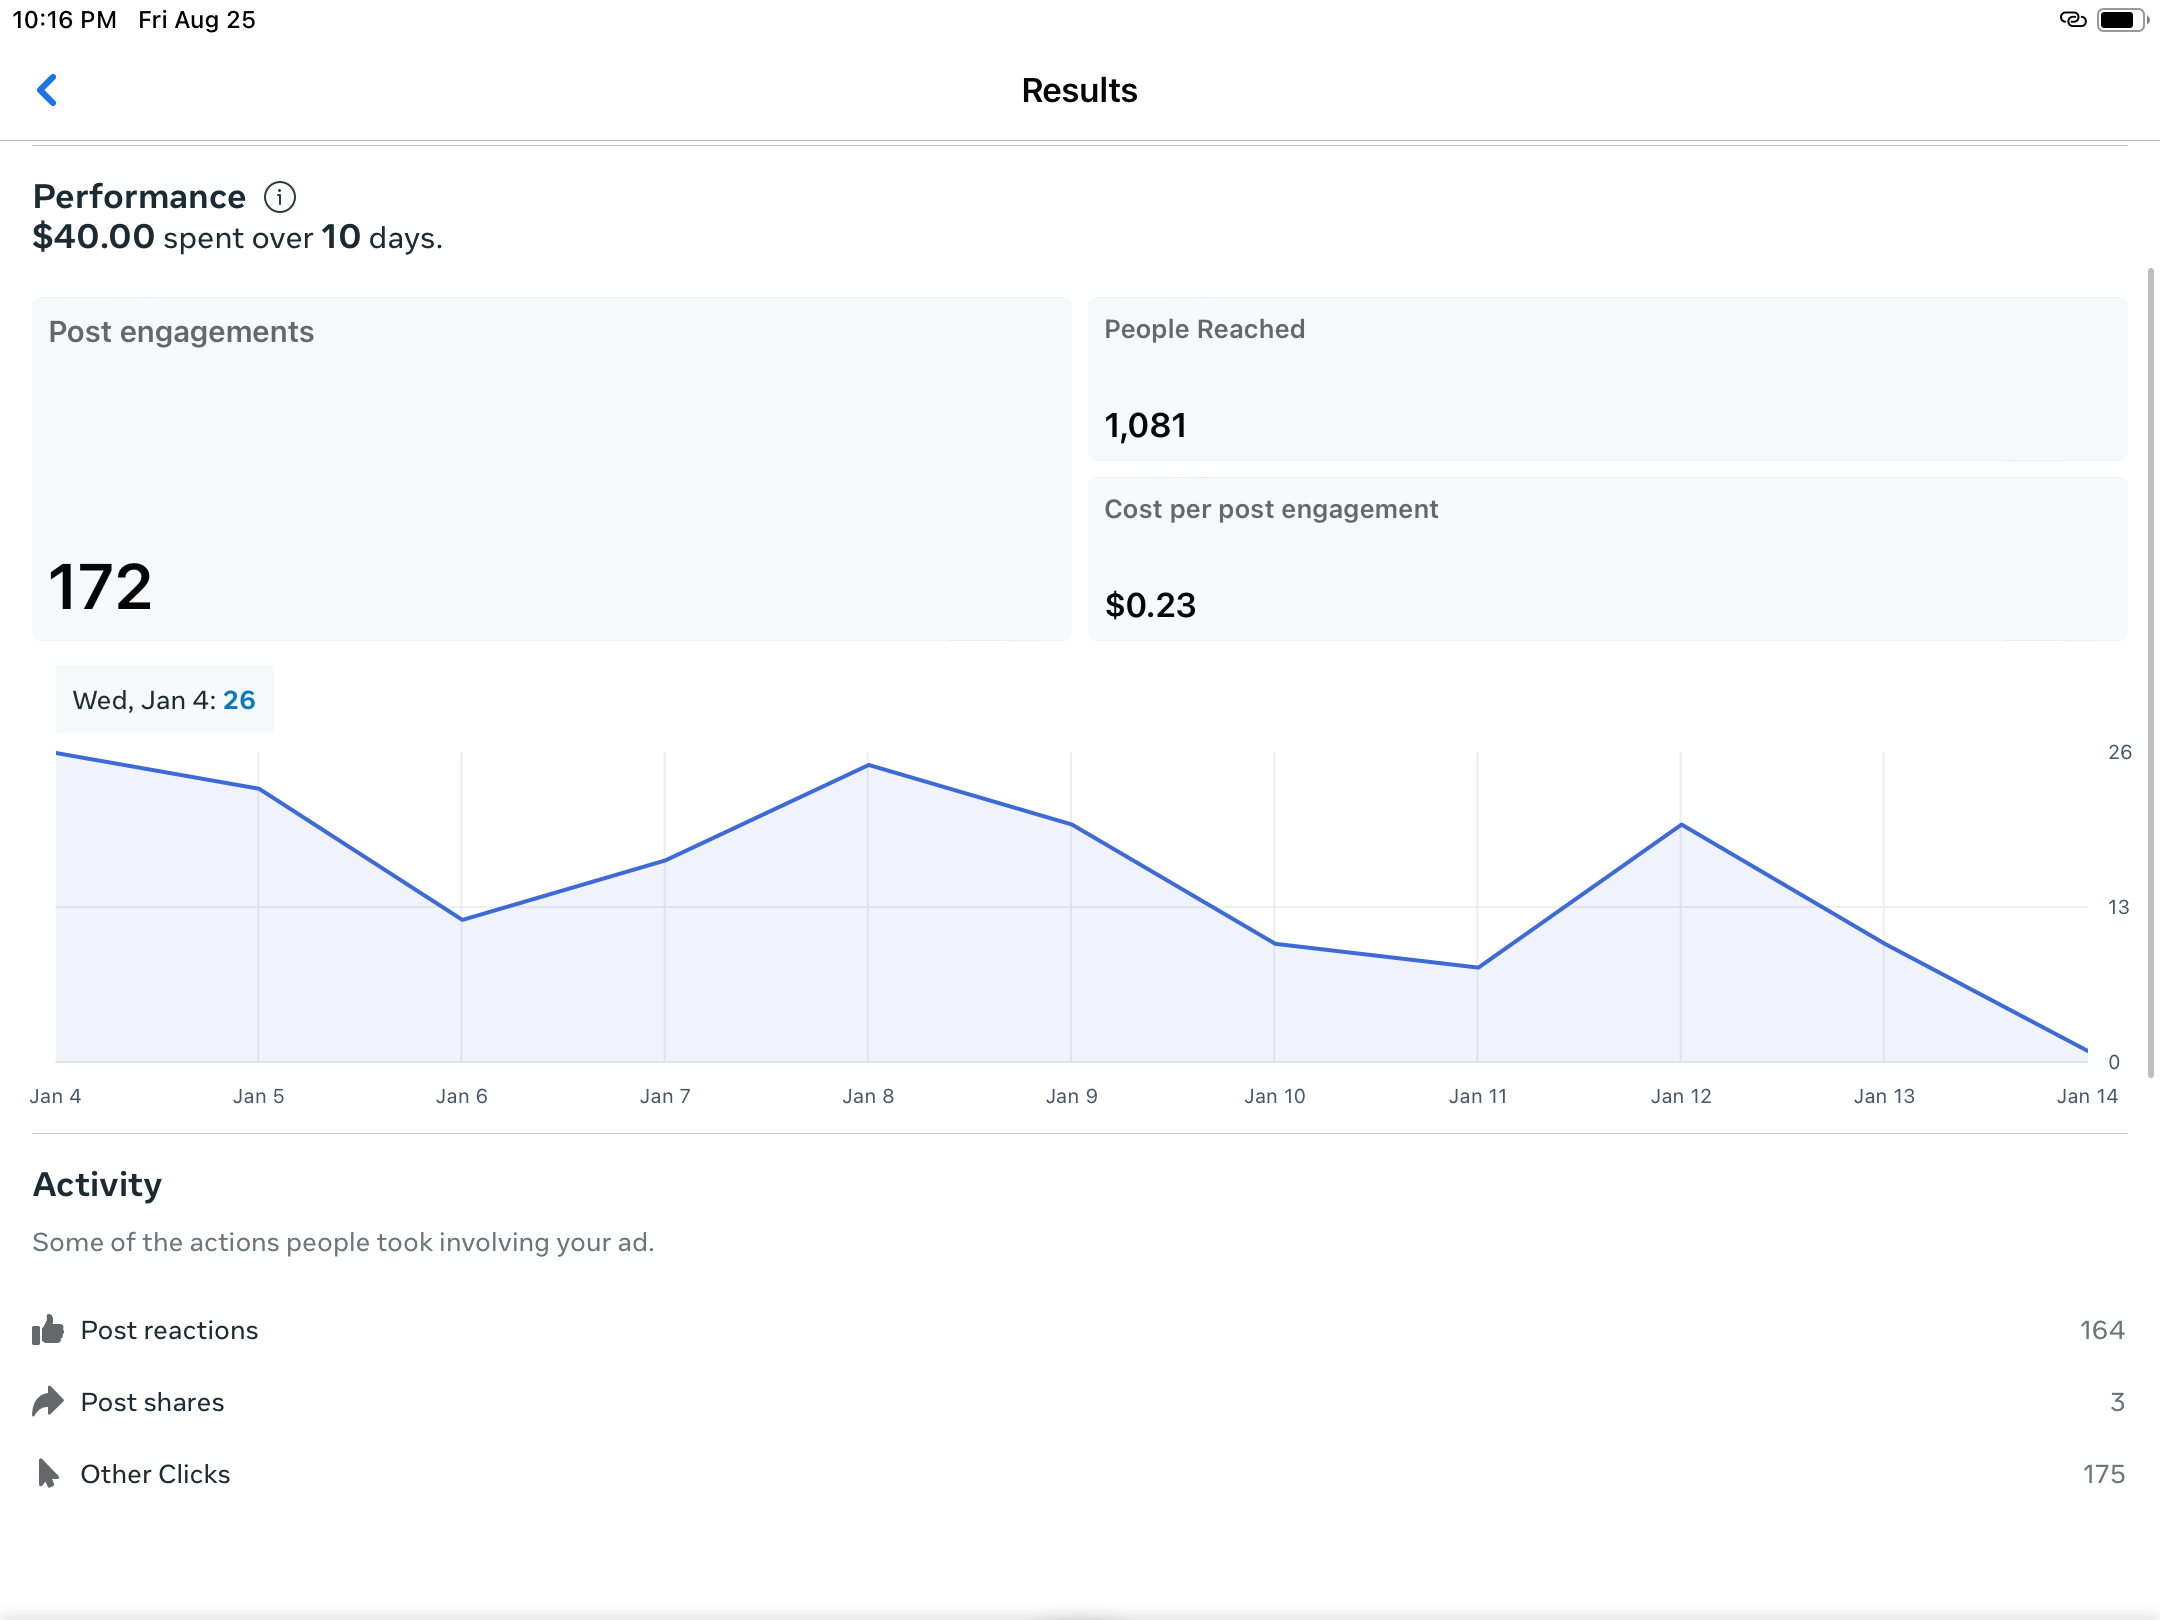
Task: Click the Post shares count 3
Action: click(x=2117, y=1402)
